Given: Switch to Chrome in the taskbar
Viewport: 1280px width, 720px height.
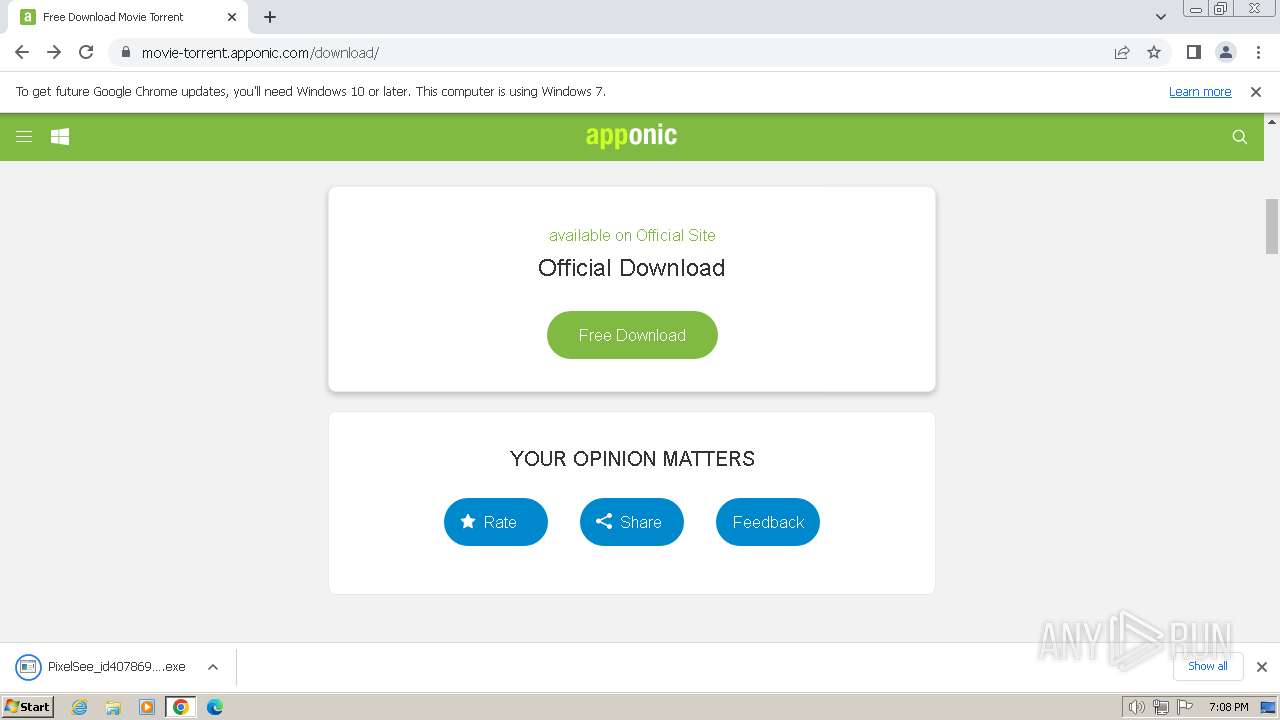Looking at the screenshot, I should click(x=181, y=707).
